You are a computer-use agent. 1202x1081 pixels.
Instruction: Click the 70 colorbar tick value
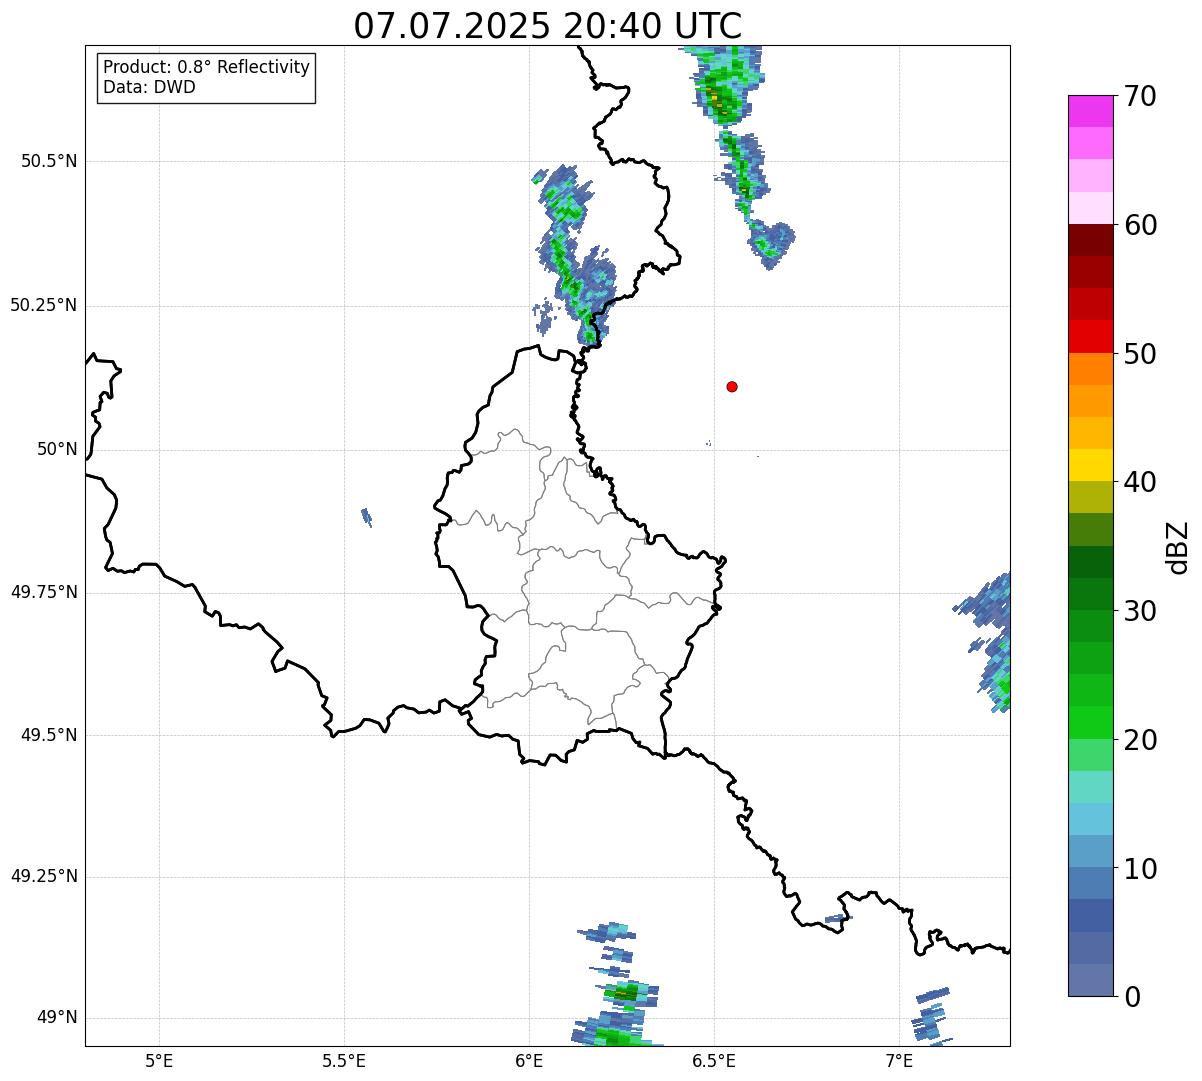(1140, 96)
